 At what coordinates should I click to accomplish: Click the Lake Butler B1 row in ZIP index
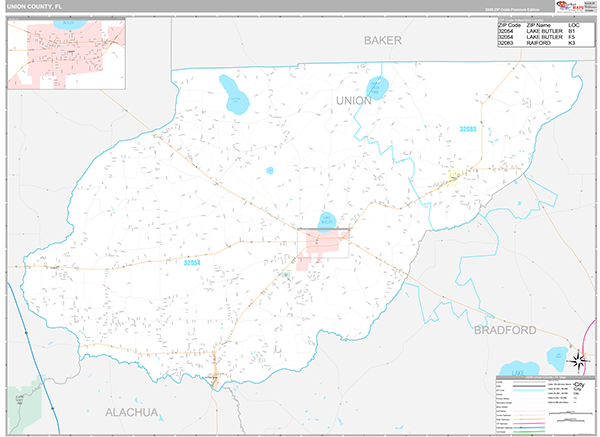pos(539,30)
